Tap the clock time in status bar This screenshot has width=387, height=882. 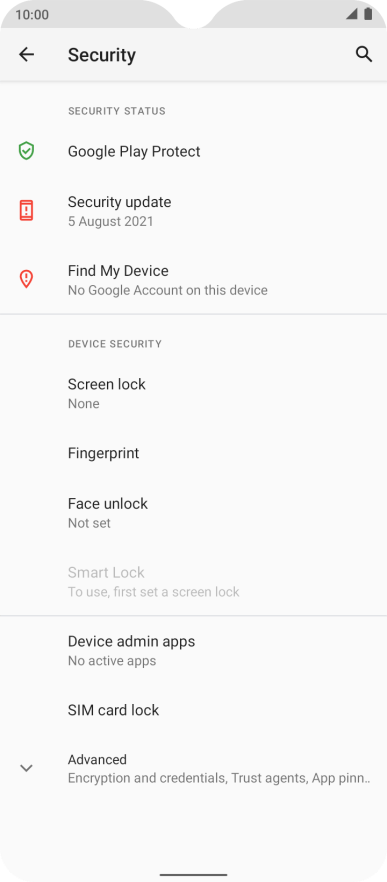coord(32,15)
